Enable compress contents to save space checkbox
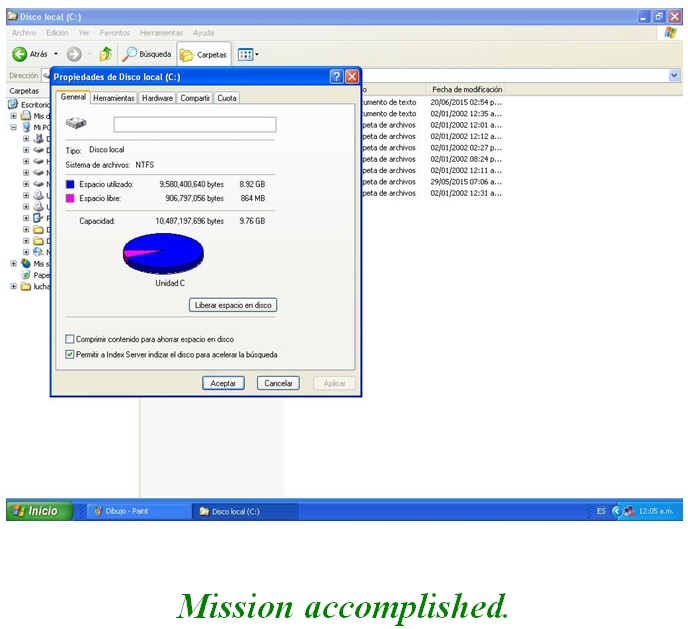The height and width of the screenshot is (629, 688). tap(70, 339)
